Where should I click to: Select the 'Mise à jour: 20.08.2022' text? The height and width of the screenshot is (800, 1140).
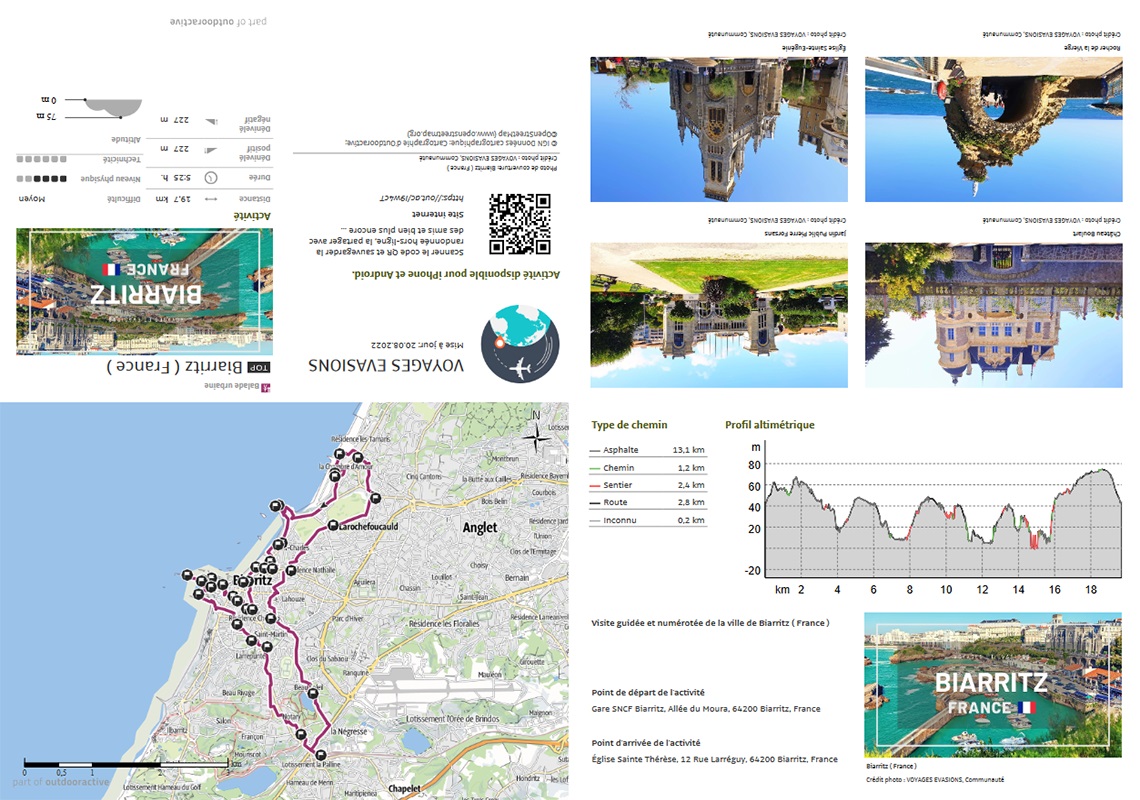[x=417, y=344]
